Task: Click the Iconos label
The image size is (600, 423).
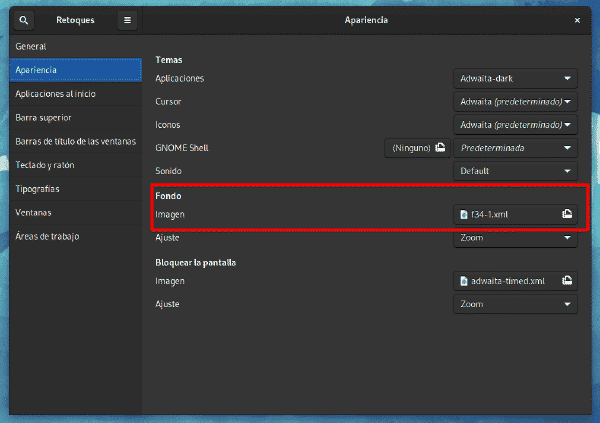Action: 168,125
